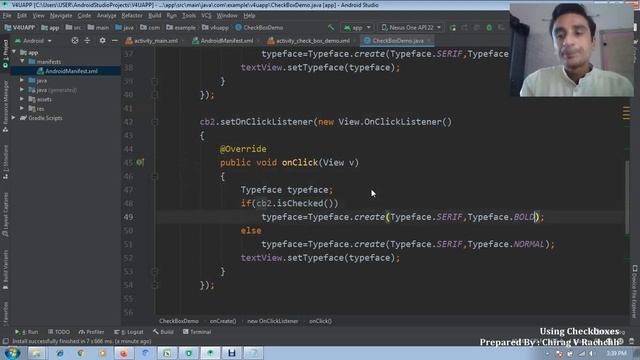Screen dimensions: 640x360
Task: Open the Run tool window button
Action: (27, 332)
